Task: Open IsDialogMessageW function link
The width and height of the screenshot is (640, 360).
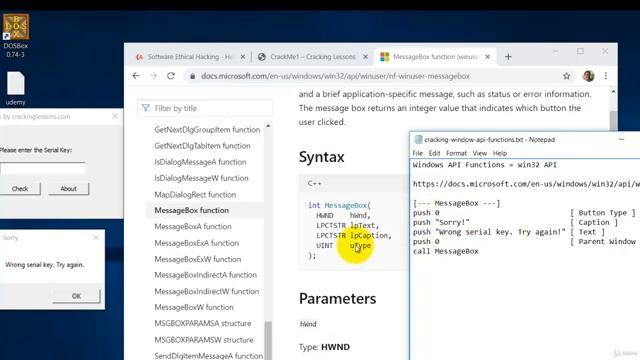Action: [x=201, y=178]
